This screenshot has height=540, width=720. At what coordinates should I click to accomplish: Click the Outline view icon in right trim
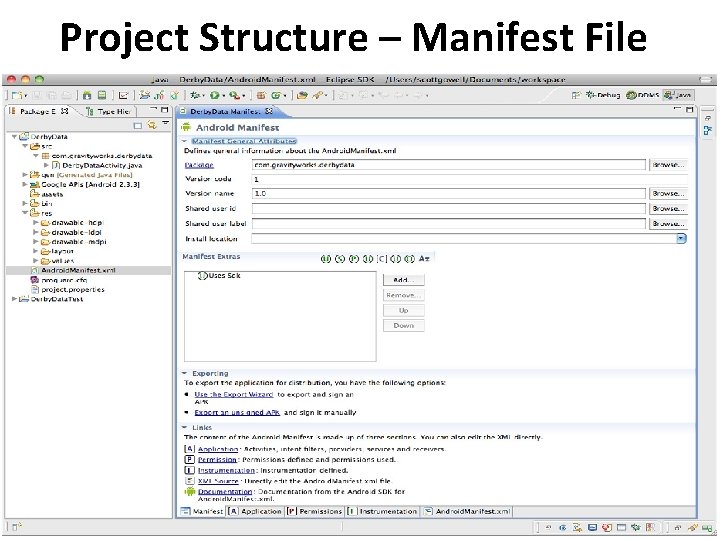pyautogui.click(x=708, y=131)
